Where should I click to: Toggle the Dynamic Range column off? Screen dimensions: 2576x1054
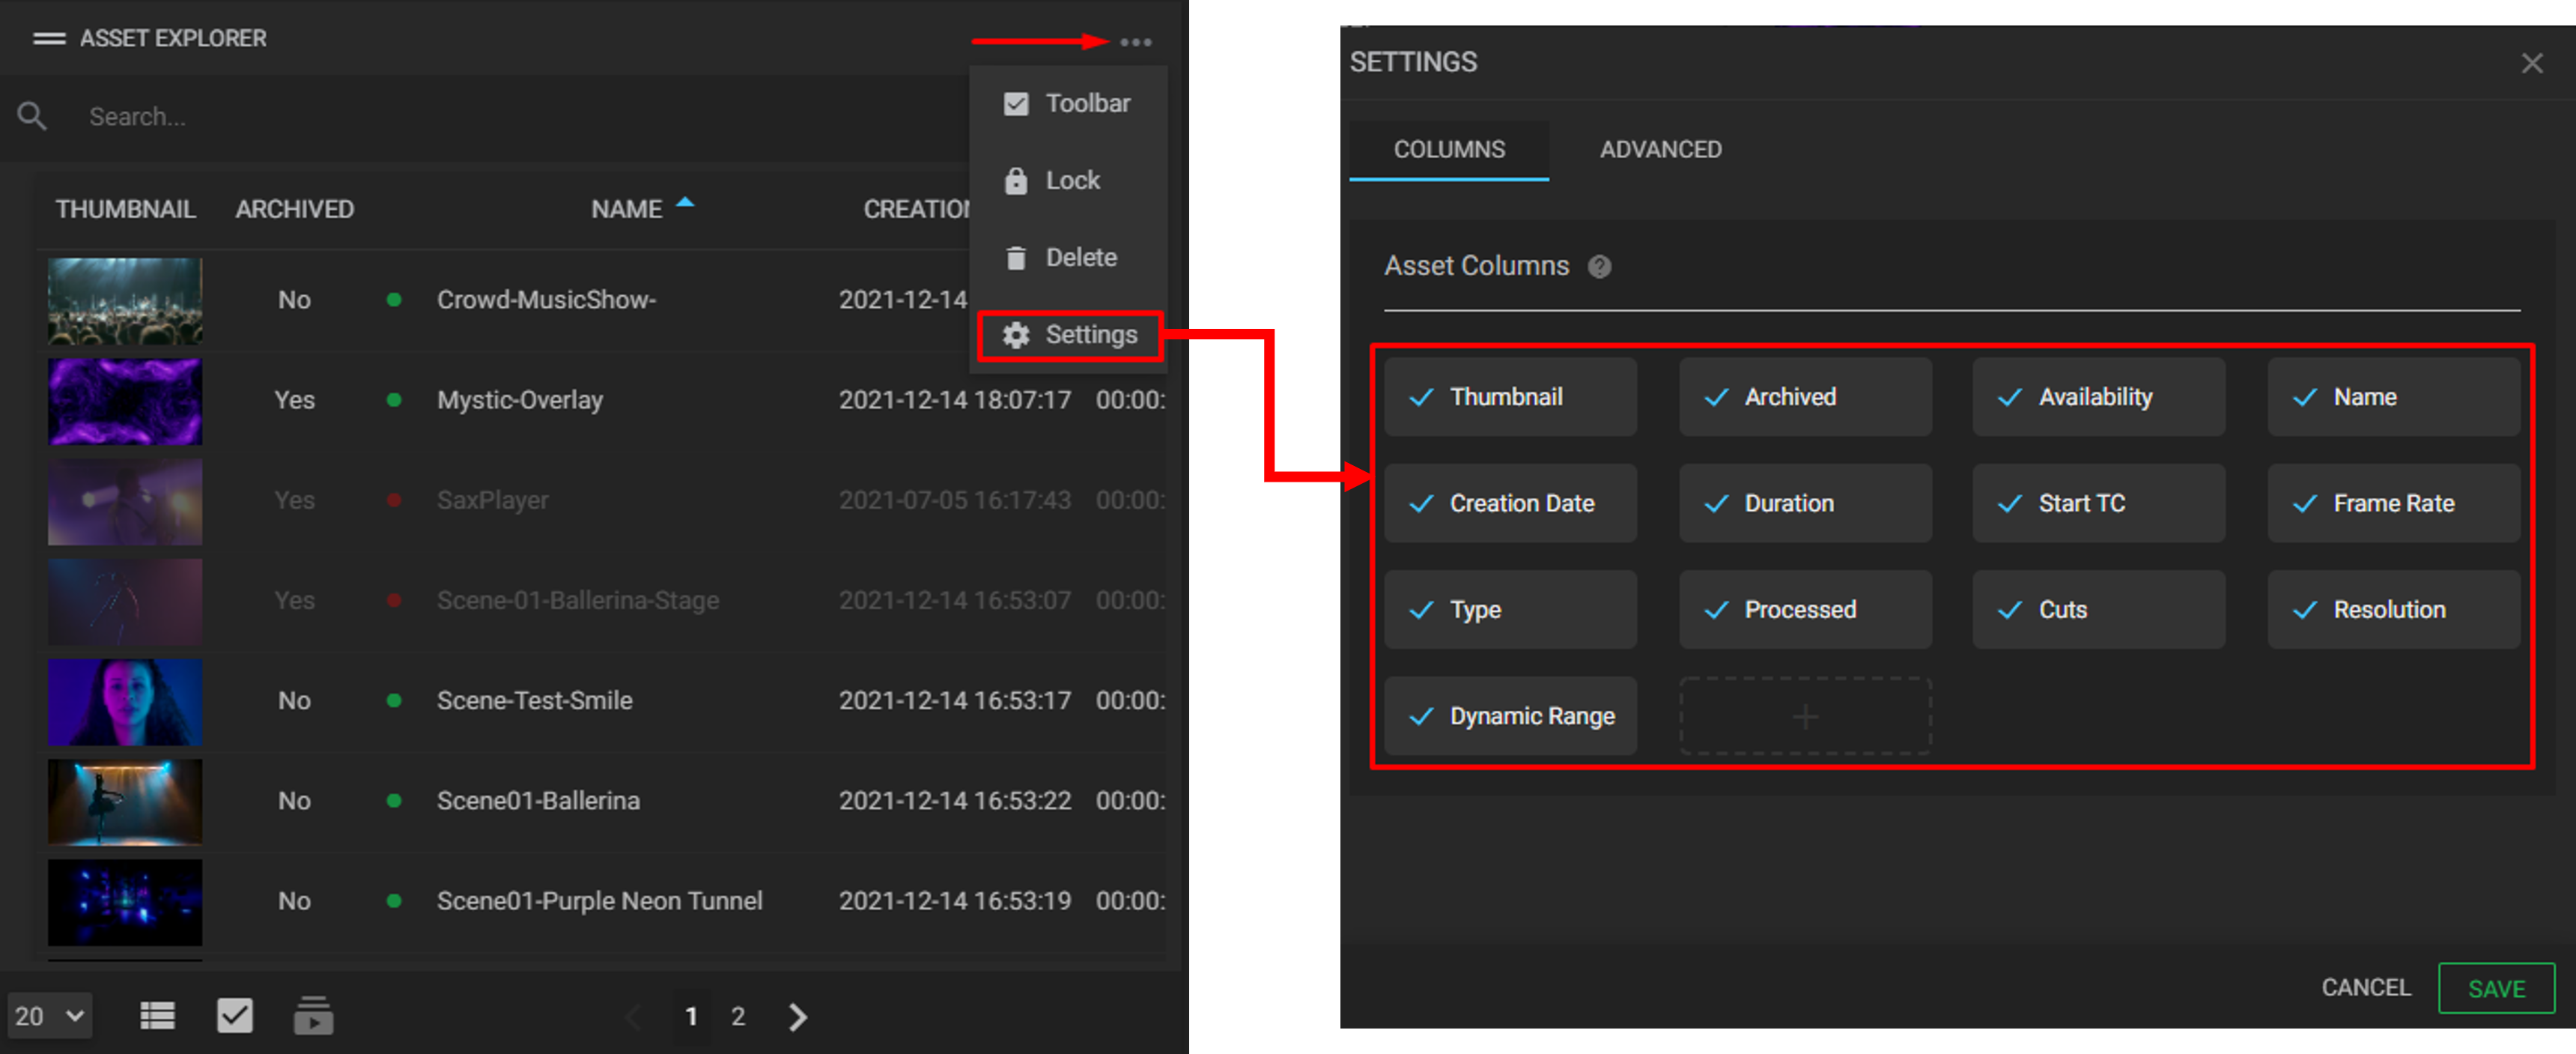1421,716
